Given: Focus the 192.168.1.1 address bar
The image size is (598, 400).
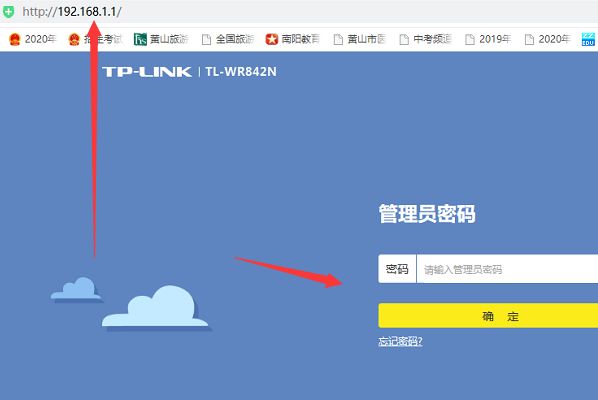Looking at the screenshot, I should click(305, 11).
